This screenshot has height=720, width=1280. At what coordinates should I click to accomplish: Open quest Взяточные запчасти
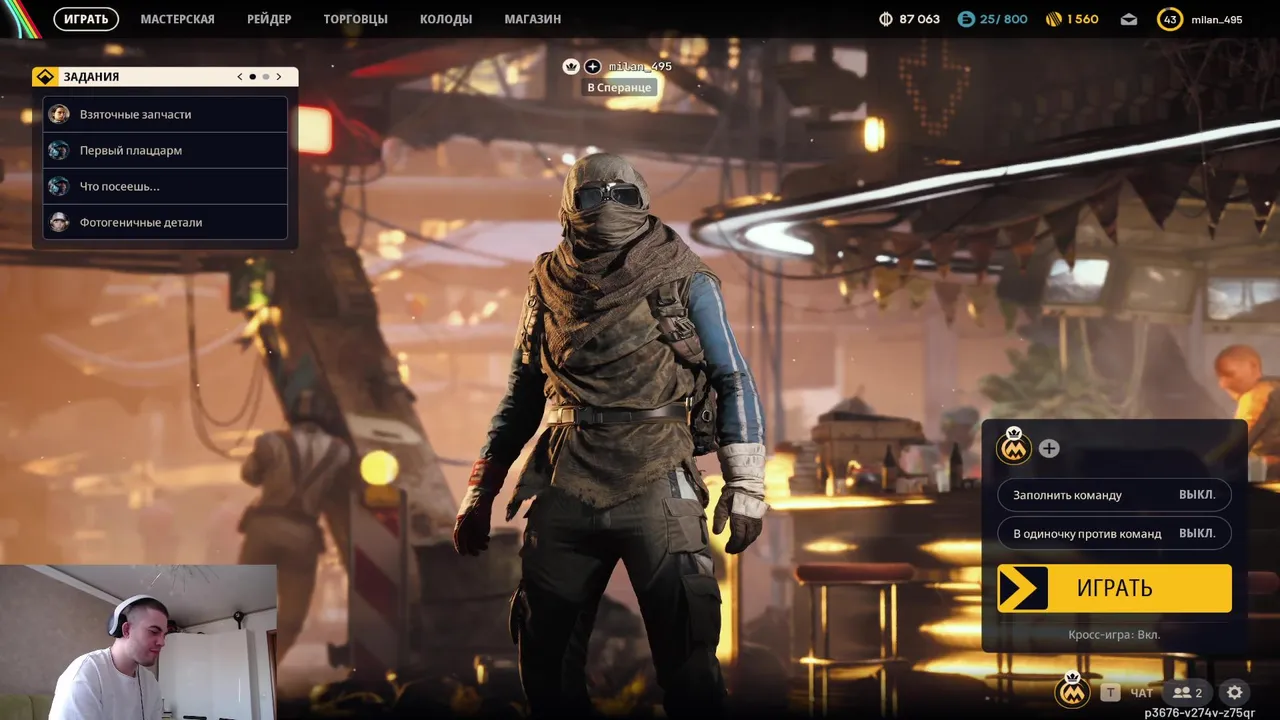(x=165, y=114)
